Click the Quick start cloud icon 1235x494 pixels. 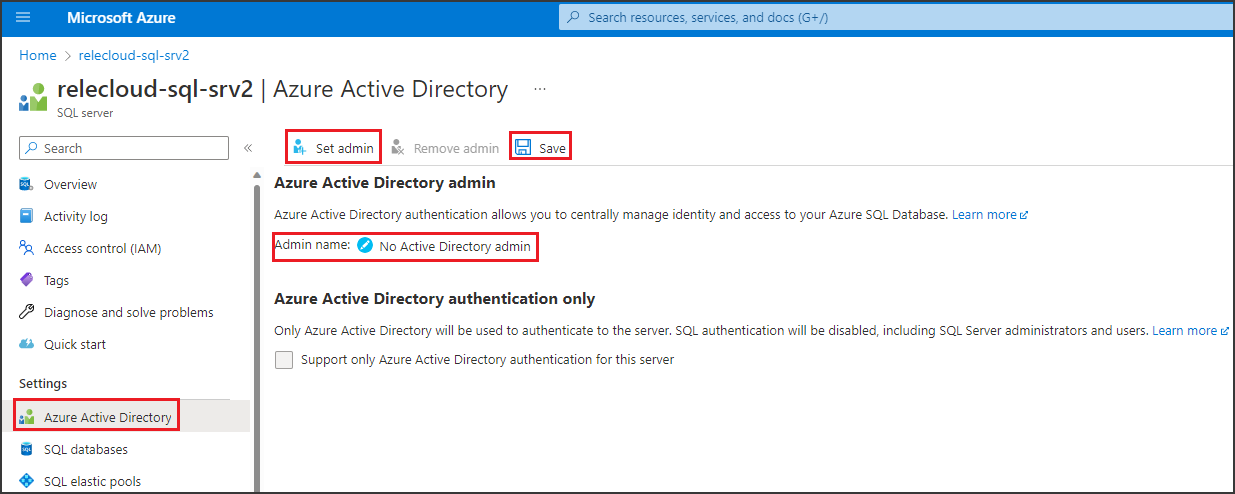pyautogui.click(x=27, y=344)
